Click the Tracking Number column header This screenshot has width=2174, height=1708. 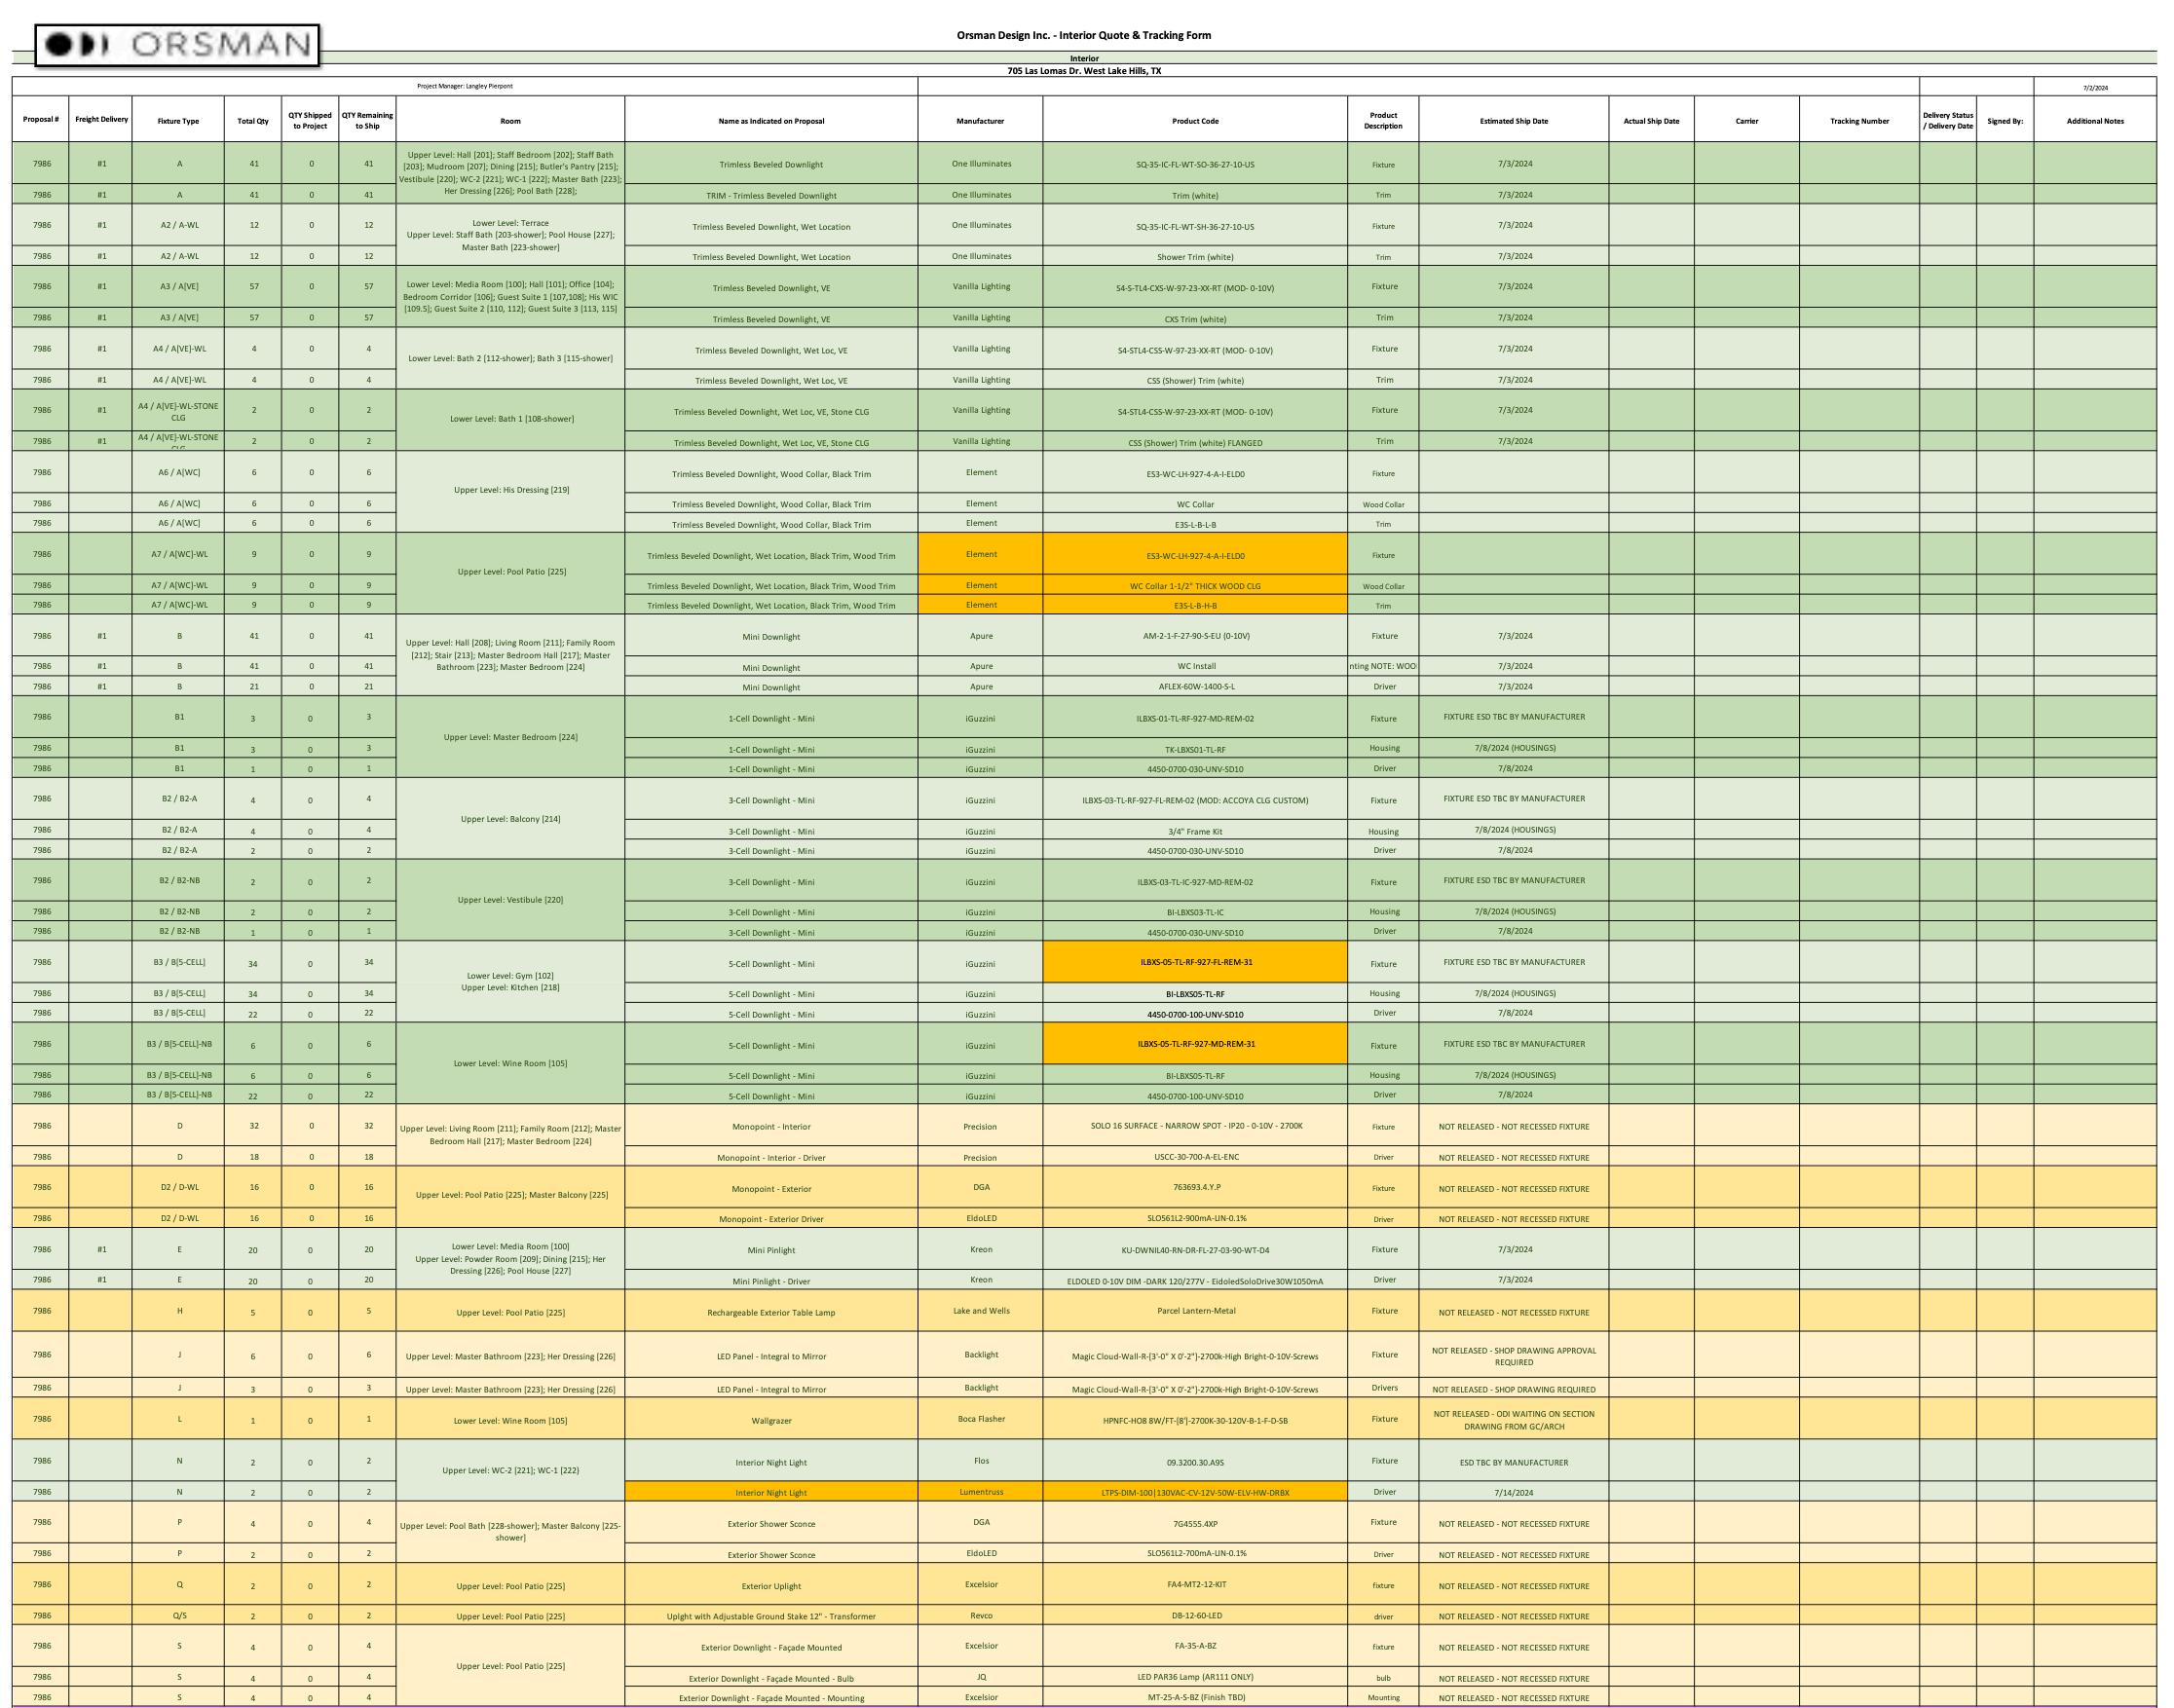pyautogui.click(x=1858, y=121)
